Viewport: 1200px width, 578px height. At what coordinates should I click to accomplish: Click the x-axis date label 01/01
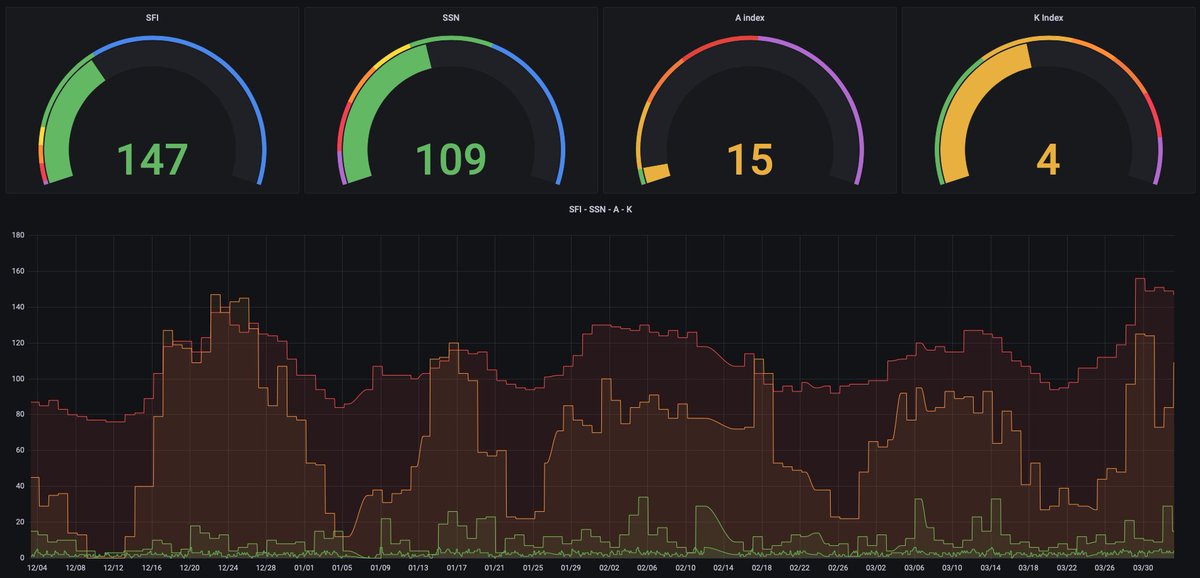(304, 567)
